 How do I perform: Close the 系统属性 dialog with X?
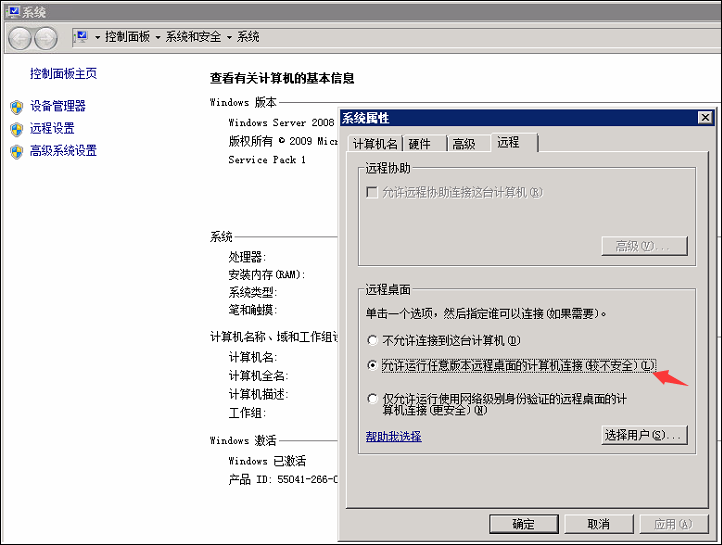(705, 118)
